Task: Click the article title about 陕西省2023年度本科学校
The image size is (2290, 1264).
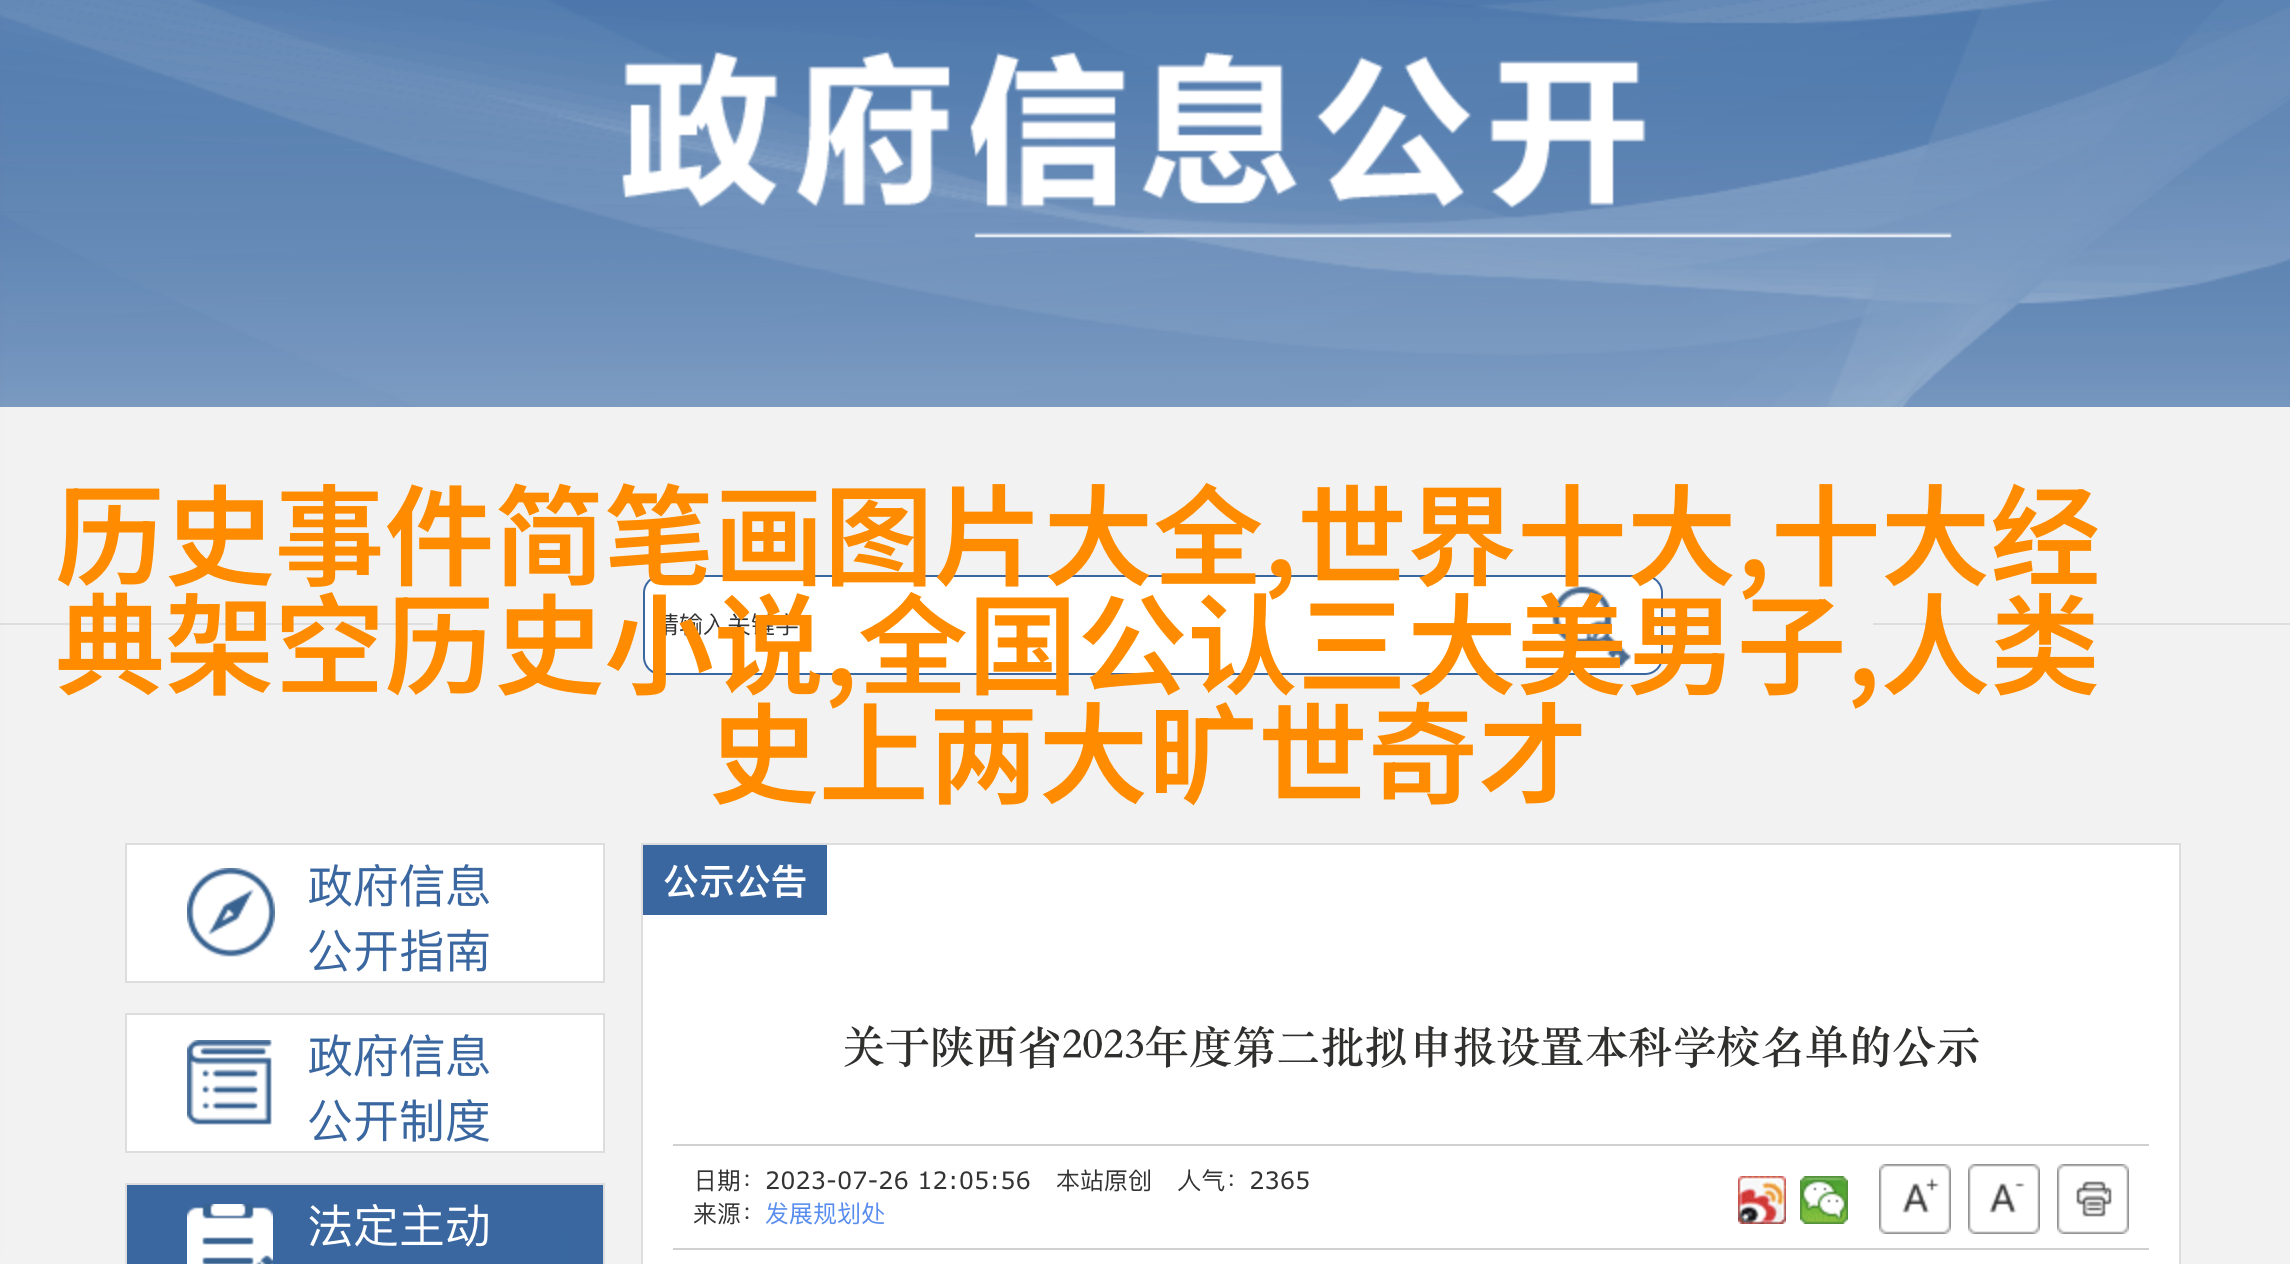Action: click(x=1411, y=1048)
